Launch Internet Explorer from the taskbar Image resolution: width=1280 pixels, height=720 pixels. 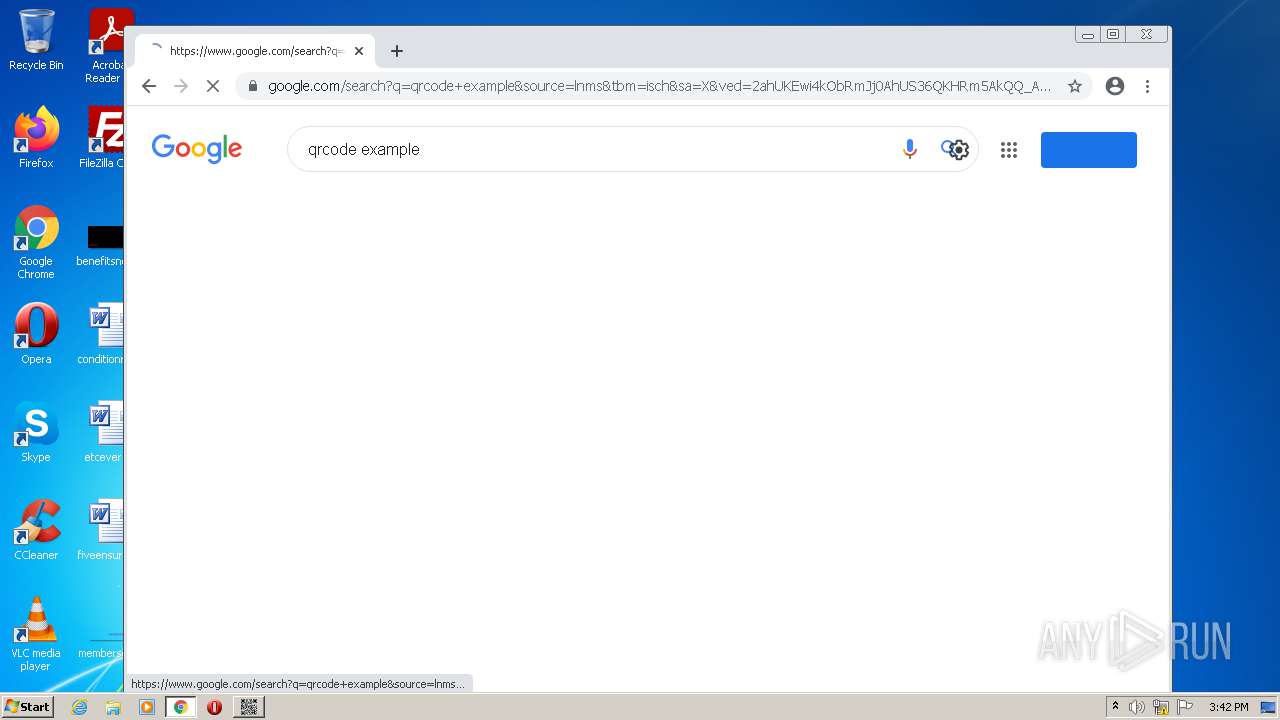click(x=80, y=707)
